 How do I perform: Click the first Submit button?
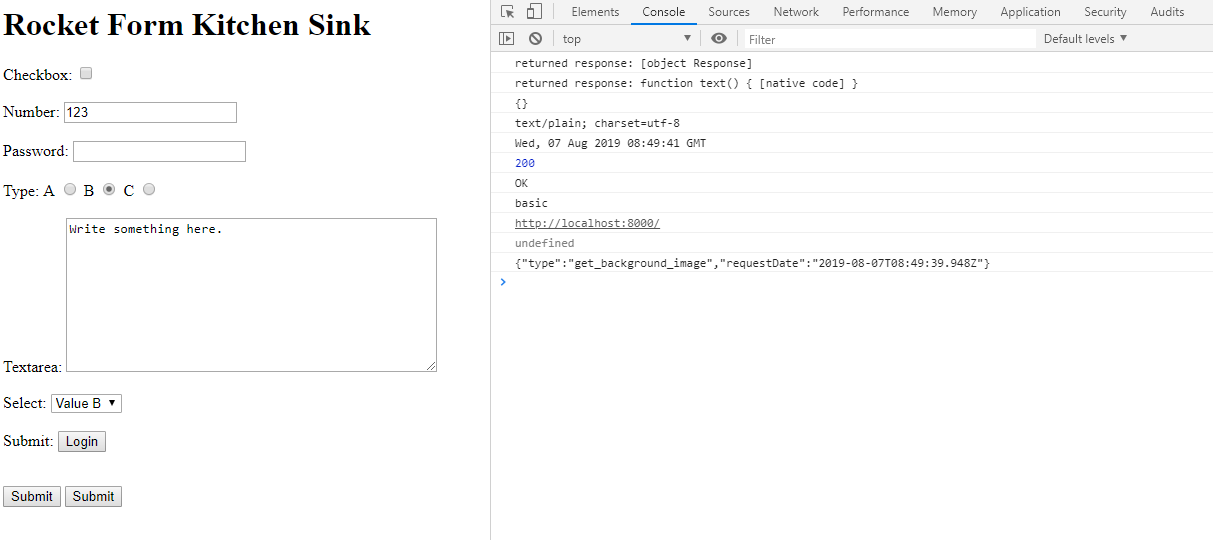point(32,496)
